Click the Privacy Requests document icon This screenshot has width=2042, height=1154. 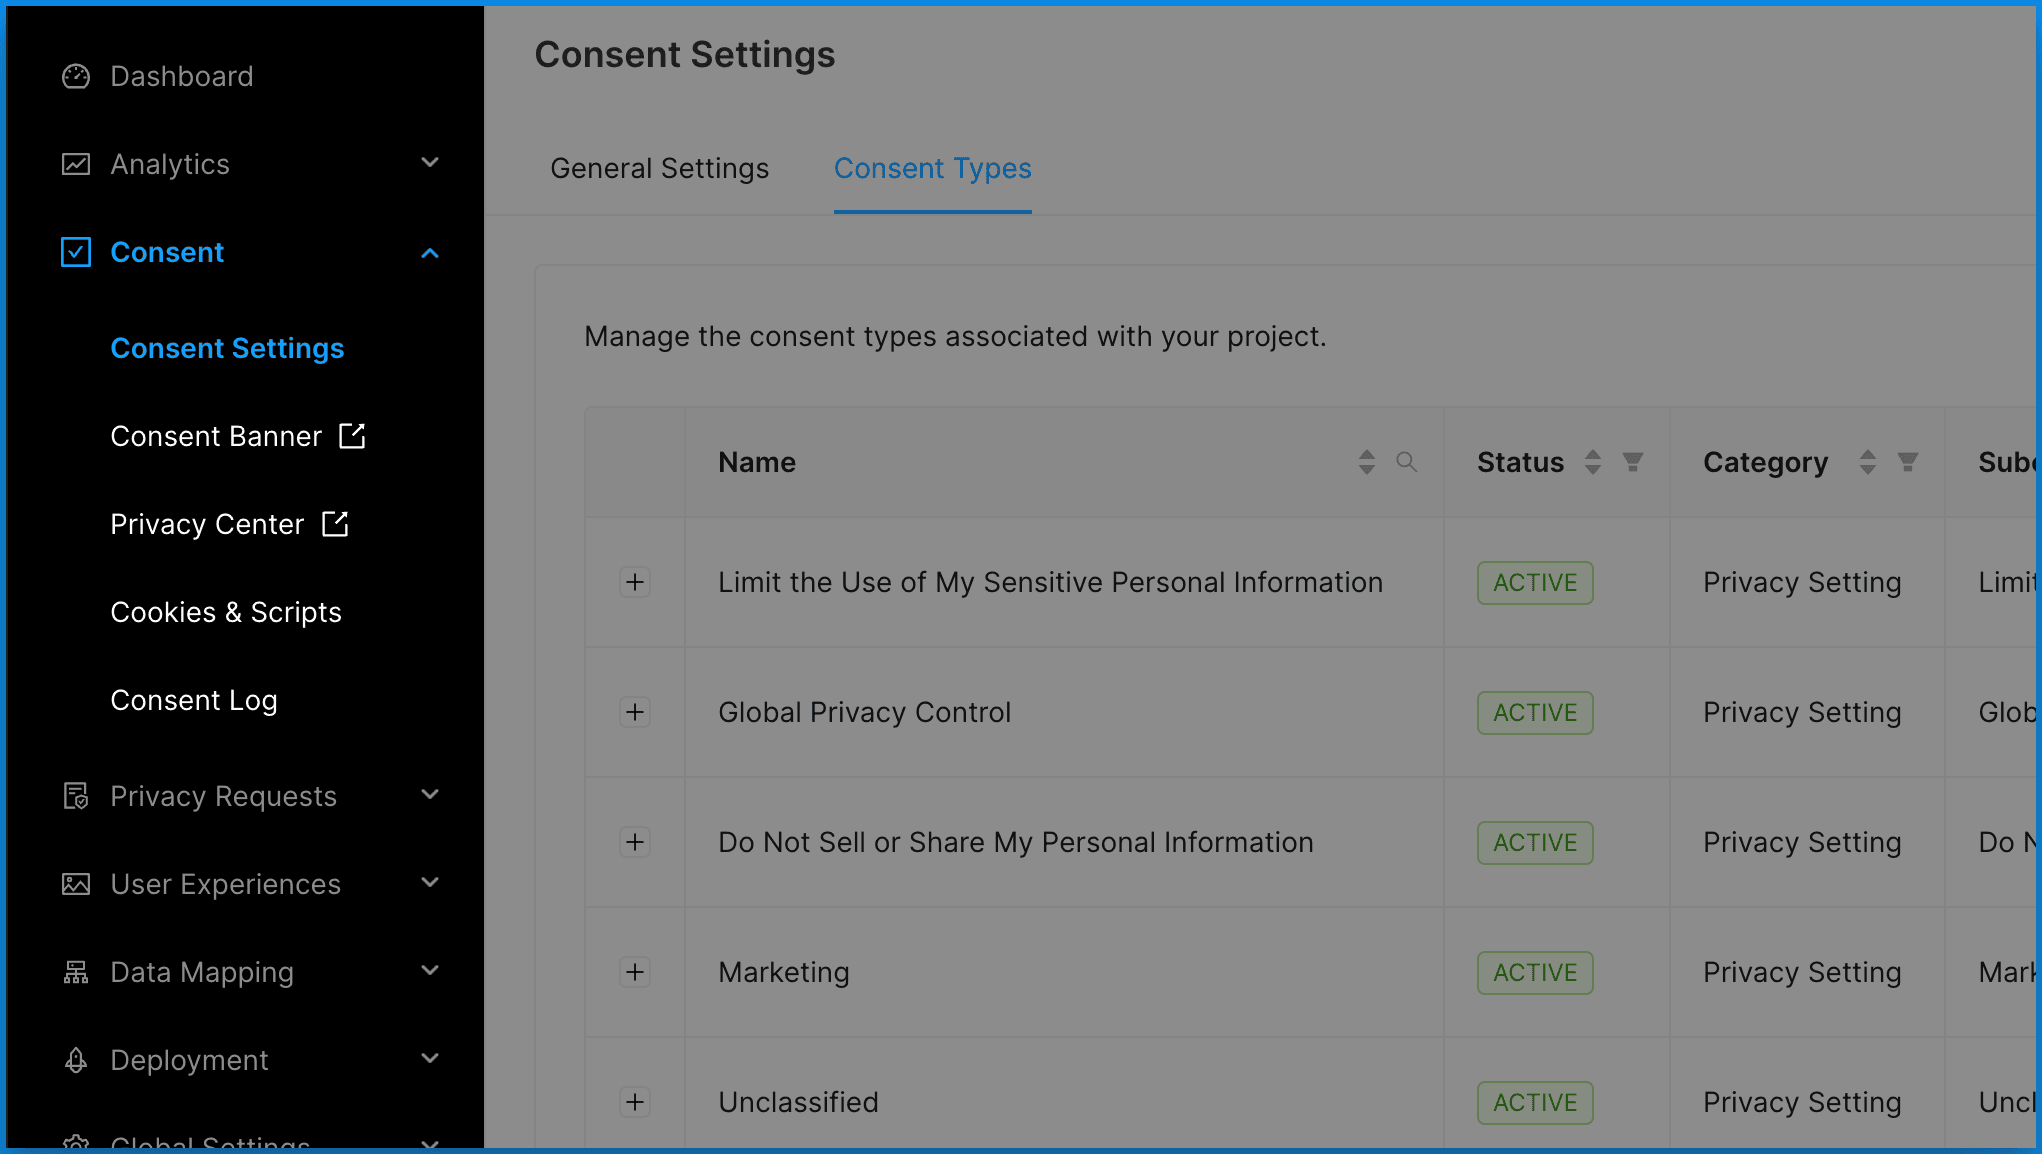[76, 796]
